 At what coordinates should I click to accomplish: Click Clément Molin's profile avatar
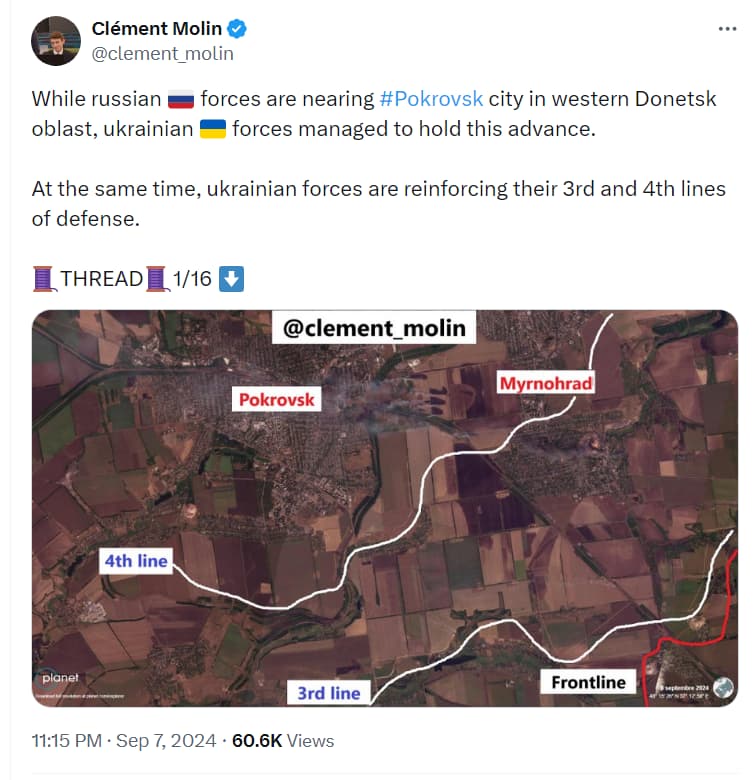(56, 41)
